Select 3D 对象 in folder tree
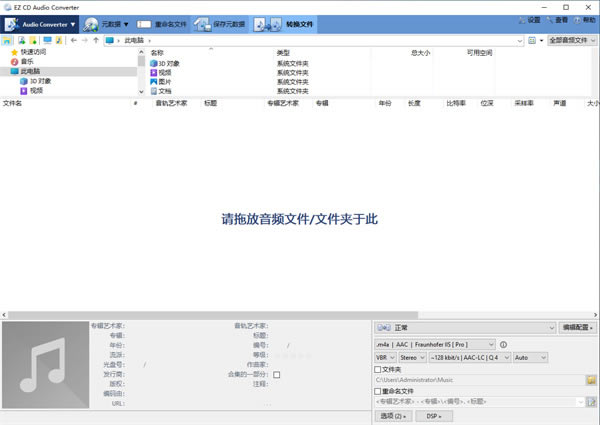Image resolution: width=600 pixels, height=425 pixels. click(40, 81)
